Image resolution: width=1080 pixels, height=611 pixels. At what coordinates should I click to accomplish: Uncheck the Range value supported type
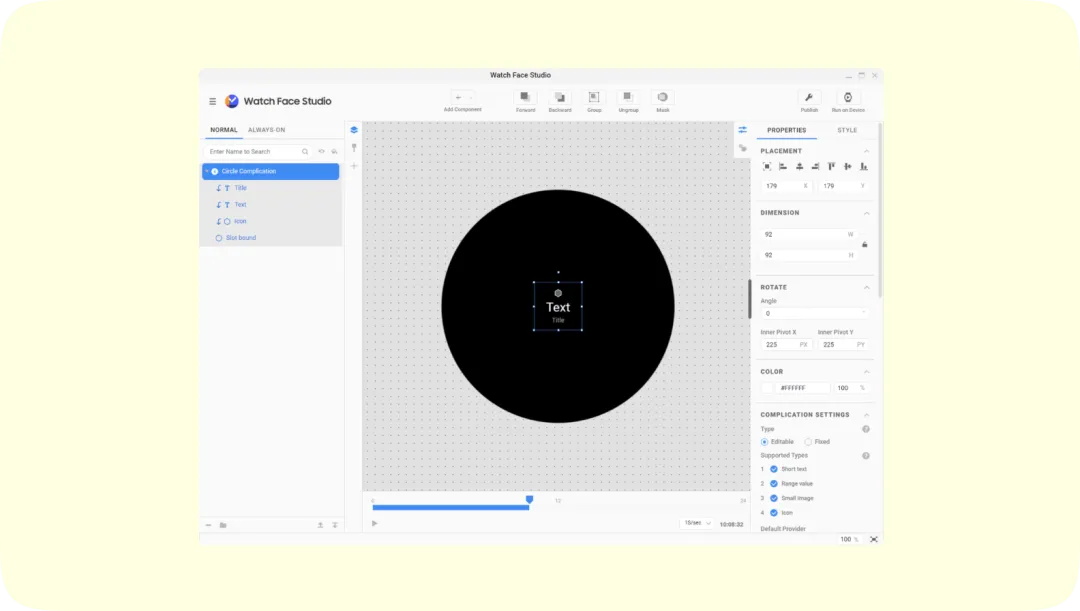(773, 484)
